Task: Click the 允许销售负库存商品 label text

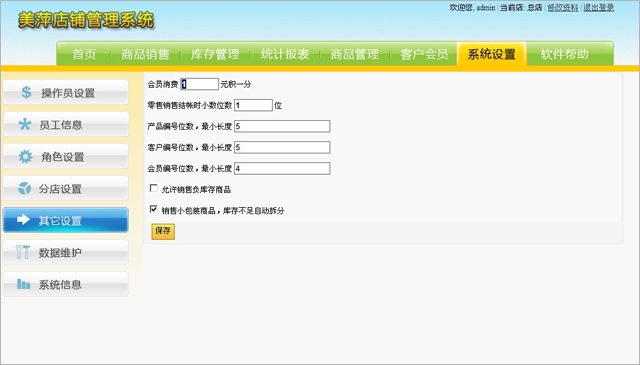Action: coord(196,189)
